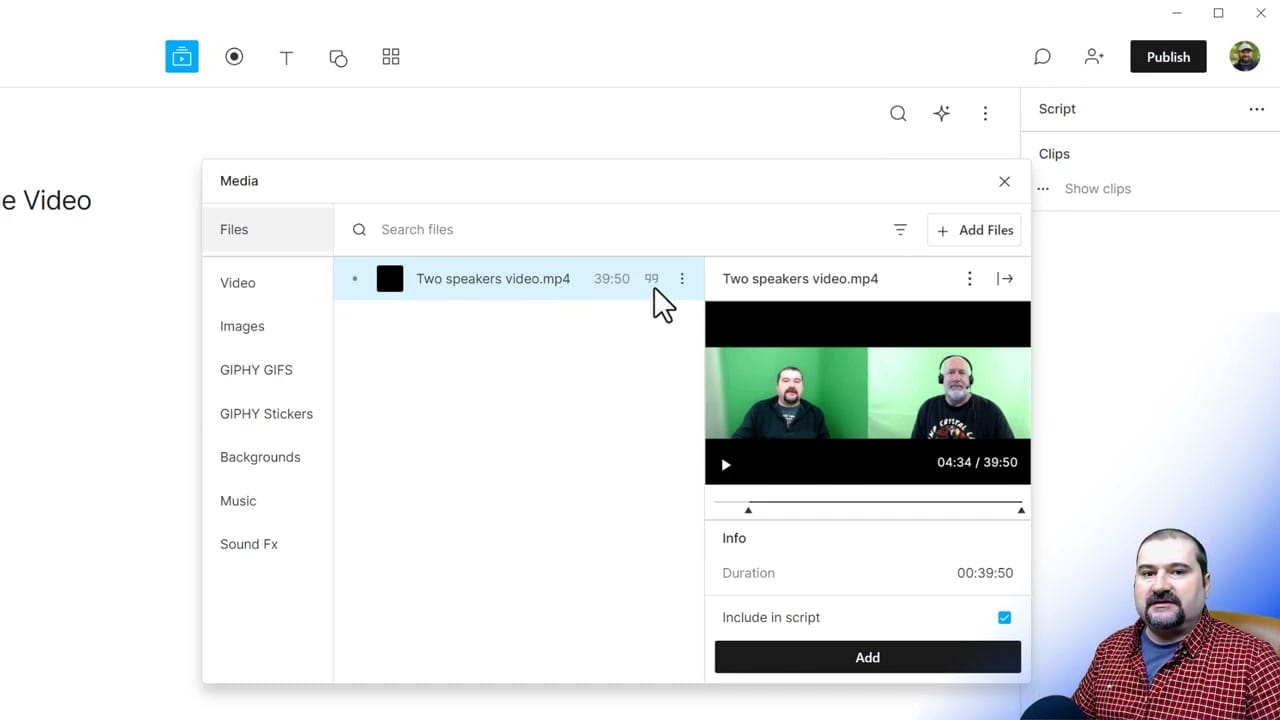
Task: Open the Layouts templates icon
Action: coord(390,57)
